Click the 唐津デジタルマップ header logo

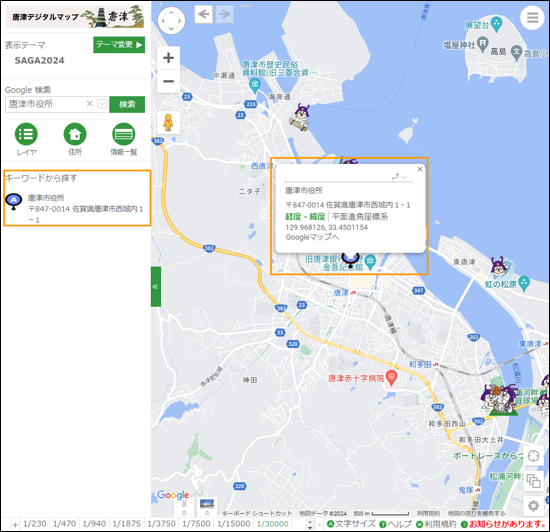click(75, 16)
